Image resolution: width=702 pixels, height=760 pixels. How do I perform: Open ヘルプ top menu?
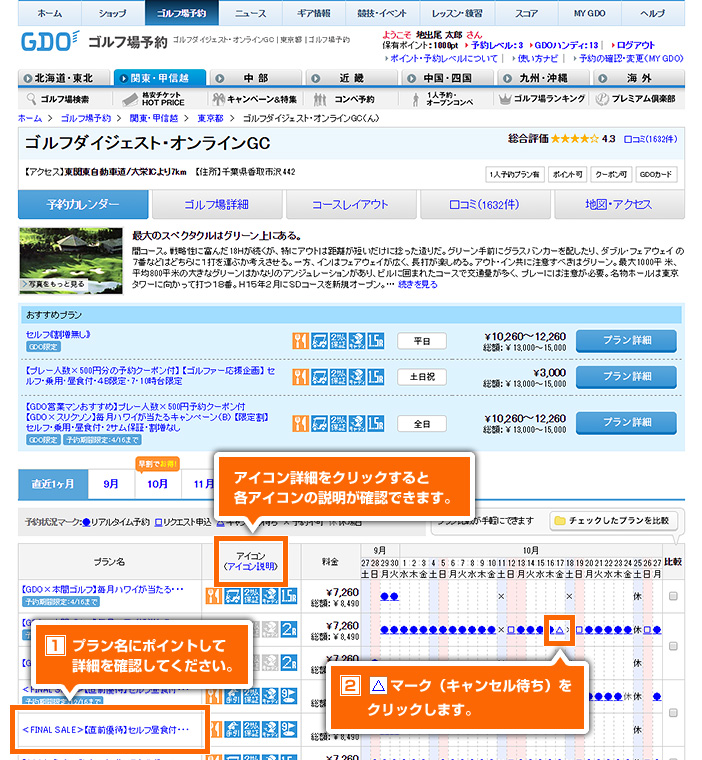click(x=653, y=13)
